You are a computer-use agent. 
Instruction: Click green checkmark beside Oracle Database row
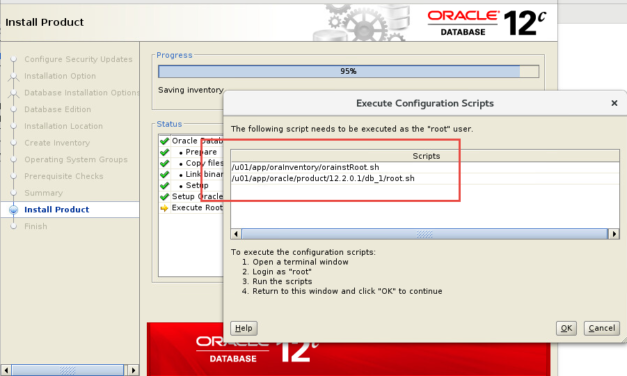click(164, 141)
